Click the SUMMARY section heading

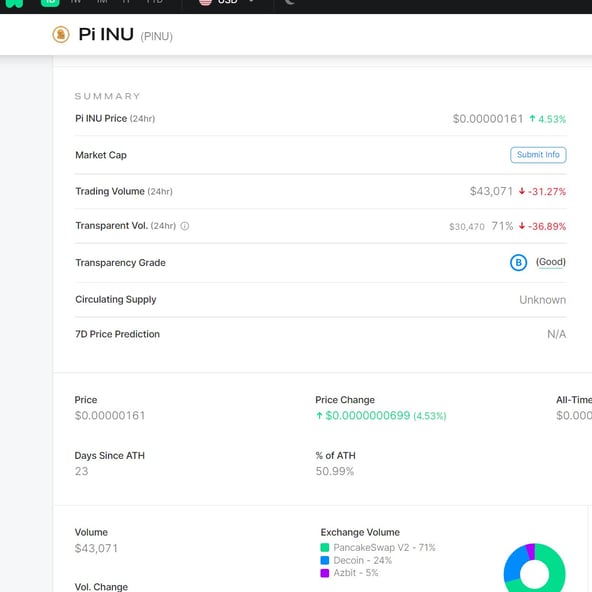108,96
